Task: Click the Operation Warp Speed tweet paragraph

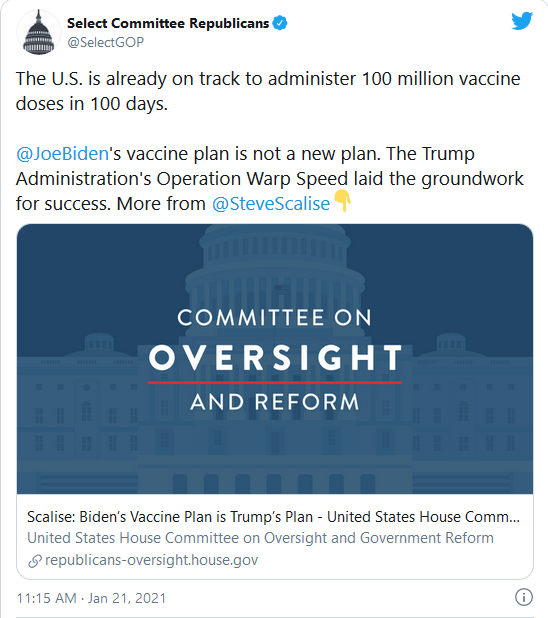Action: point(270,179)
